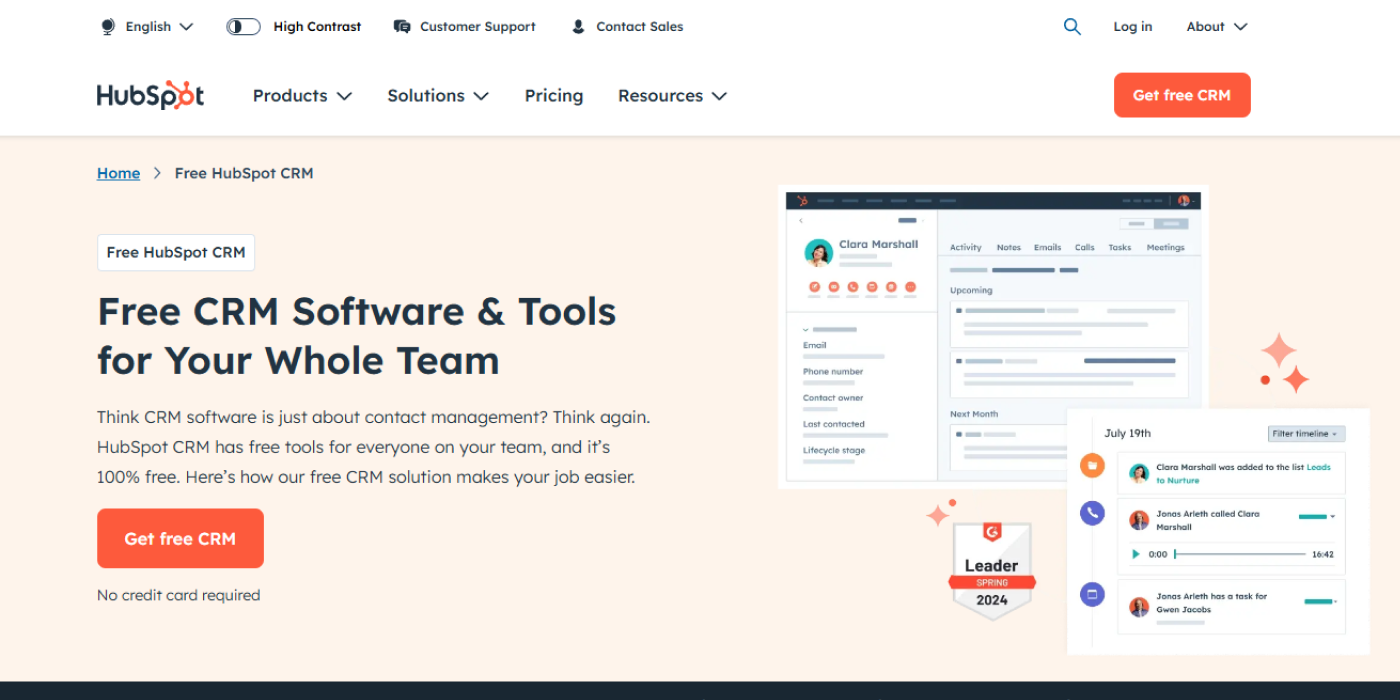Click the G2 Leader Spring 2024 badge

991,571
